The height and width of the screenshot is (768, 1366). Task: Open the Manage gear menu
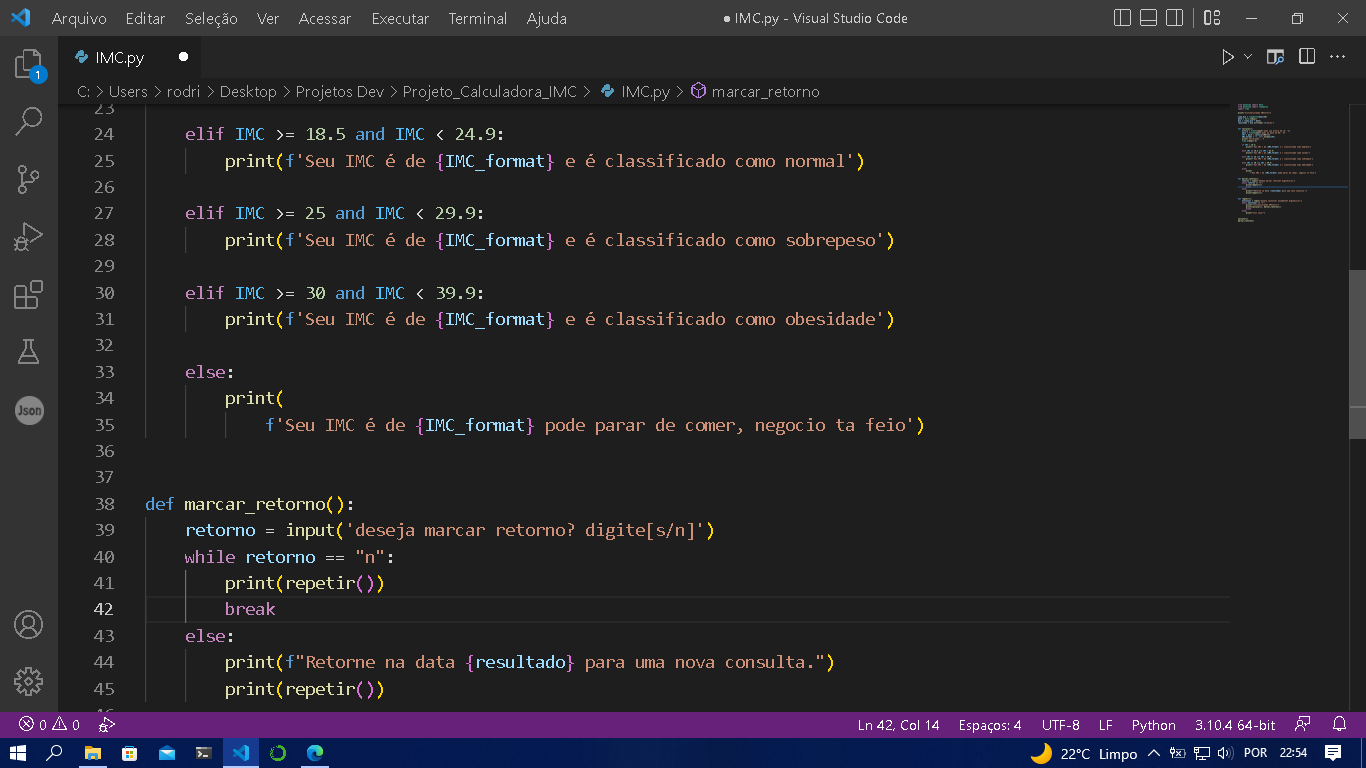point(28,682)
